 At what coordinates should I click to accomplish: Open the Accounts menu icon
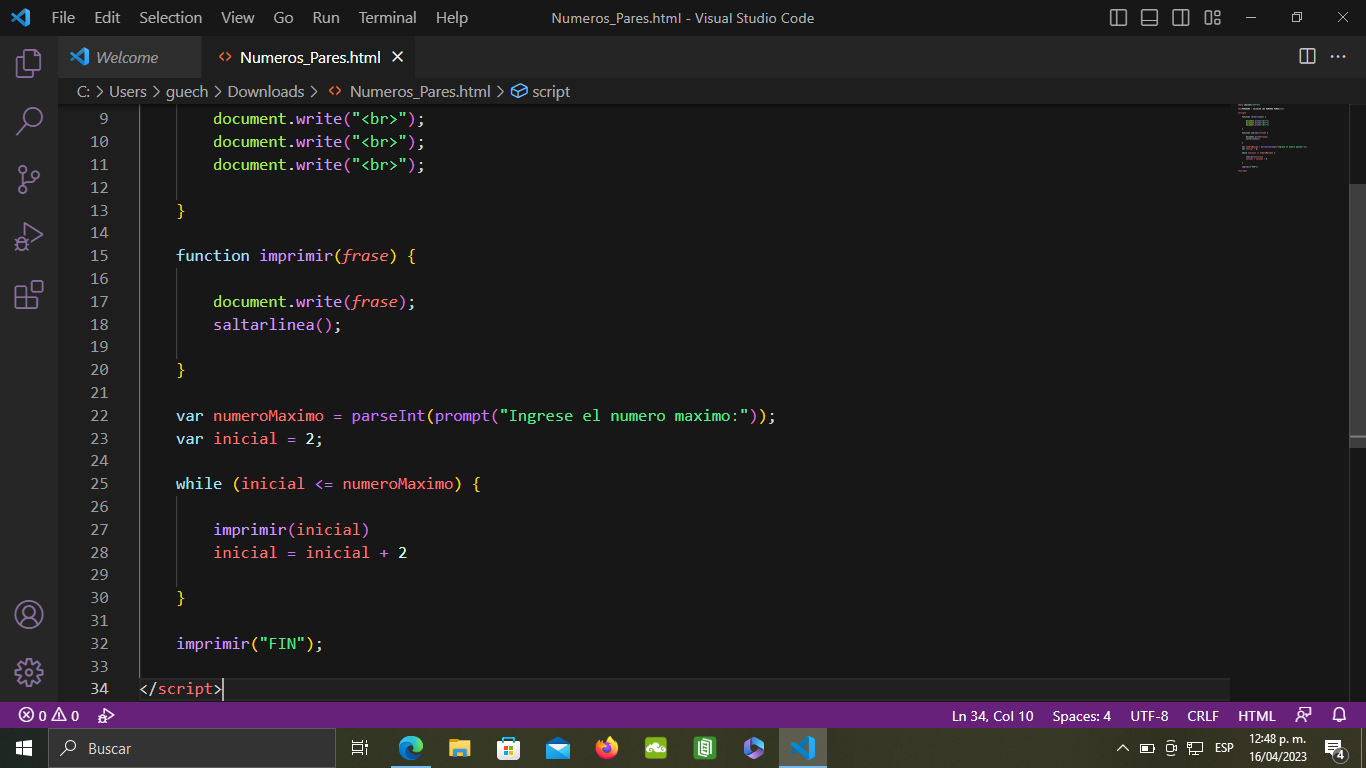pos(29,614)
